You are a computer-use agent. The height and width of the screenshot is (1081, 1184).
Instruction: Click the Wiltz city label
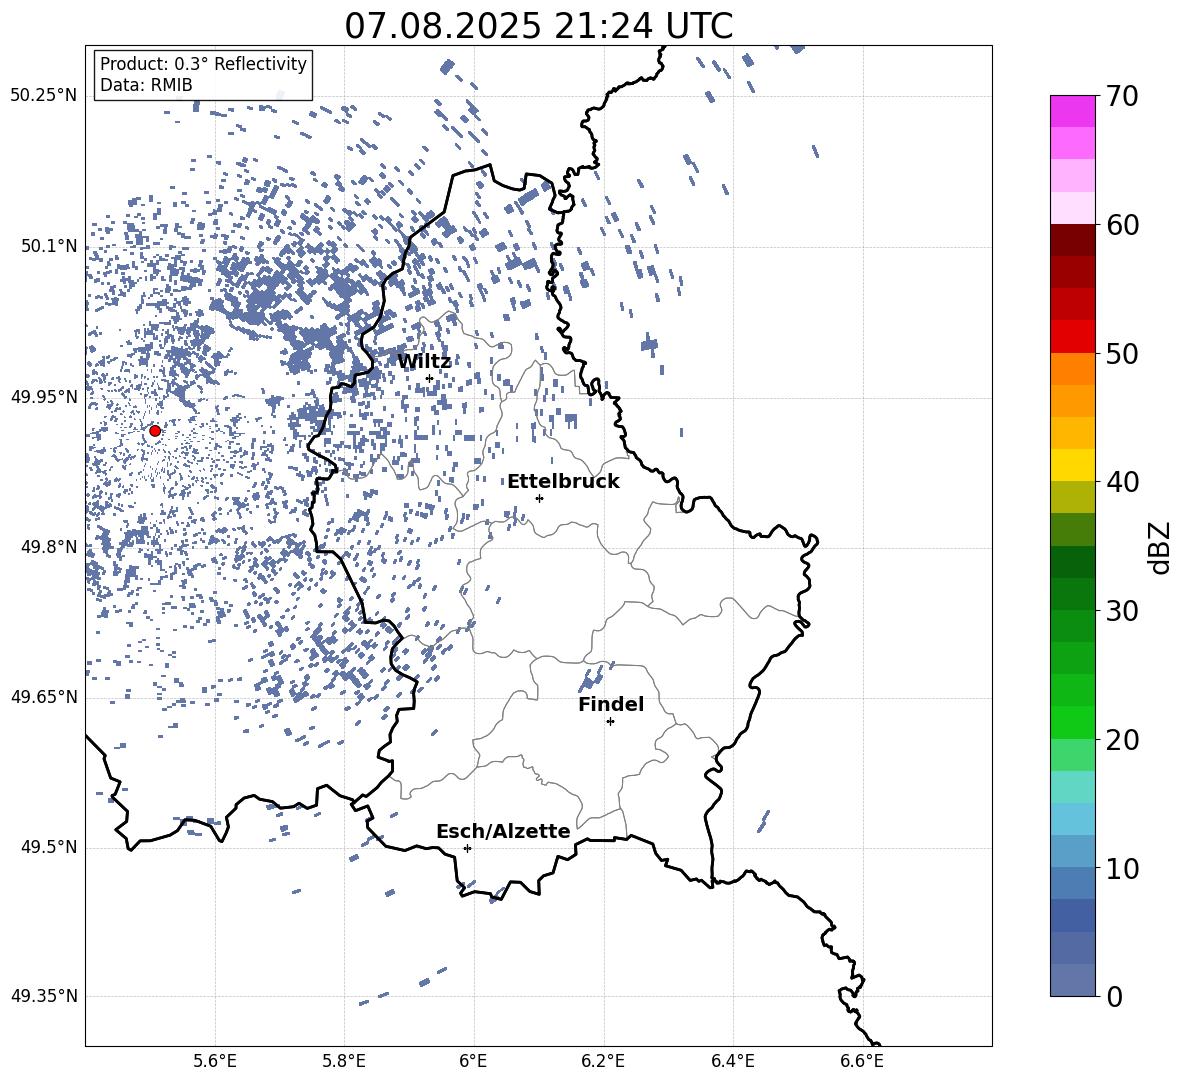tap(424, 362)
